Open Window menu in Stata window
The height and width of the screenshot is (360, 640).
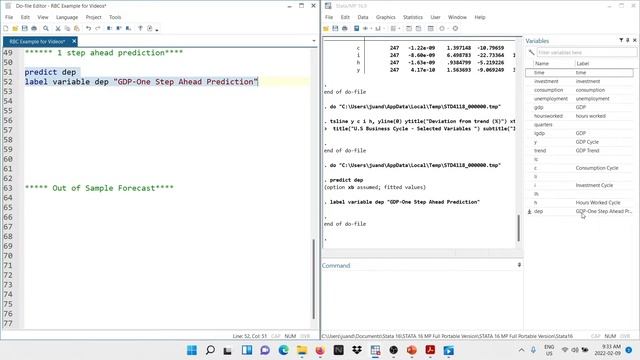(x=457, y=17)
